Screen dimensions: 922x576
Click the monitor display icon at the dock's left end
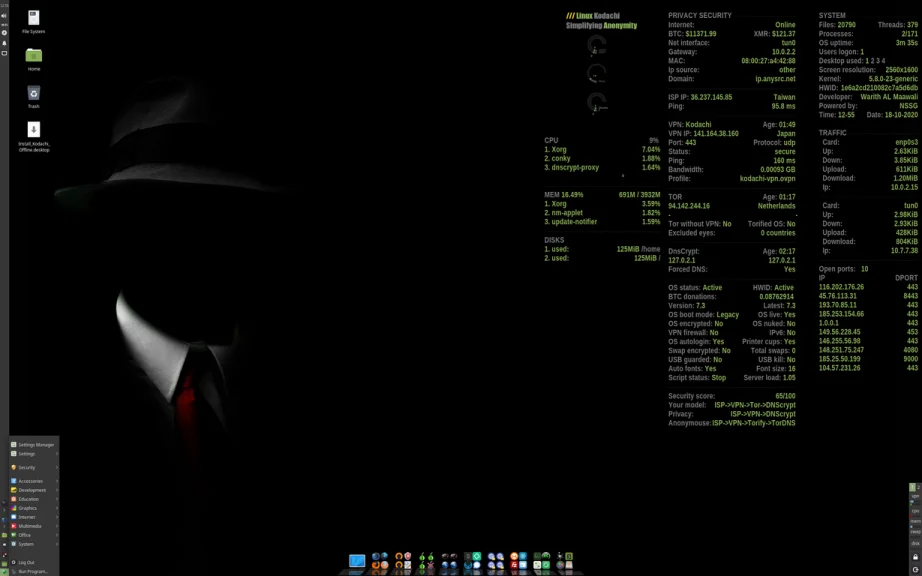(357, 560)
